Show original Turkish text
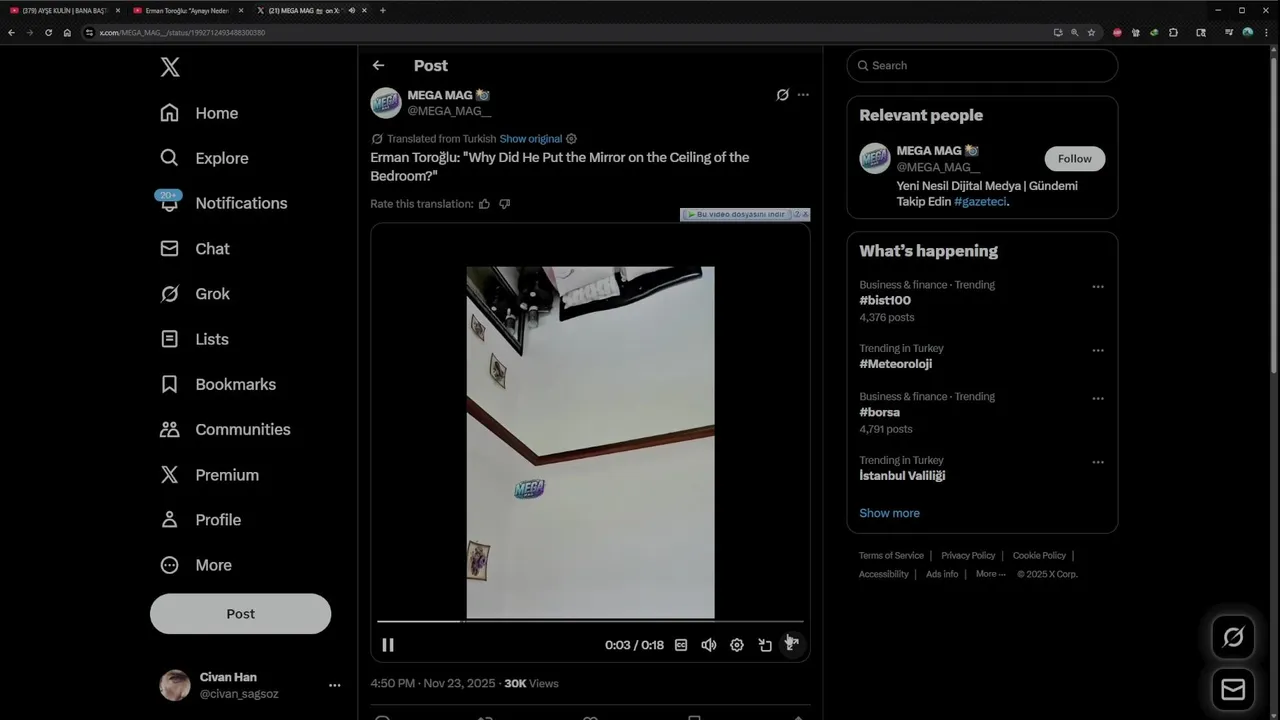The height and width of the screenshot is (720, 1280). pyautogui.click(x=530, y=139)
